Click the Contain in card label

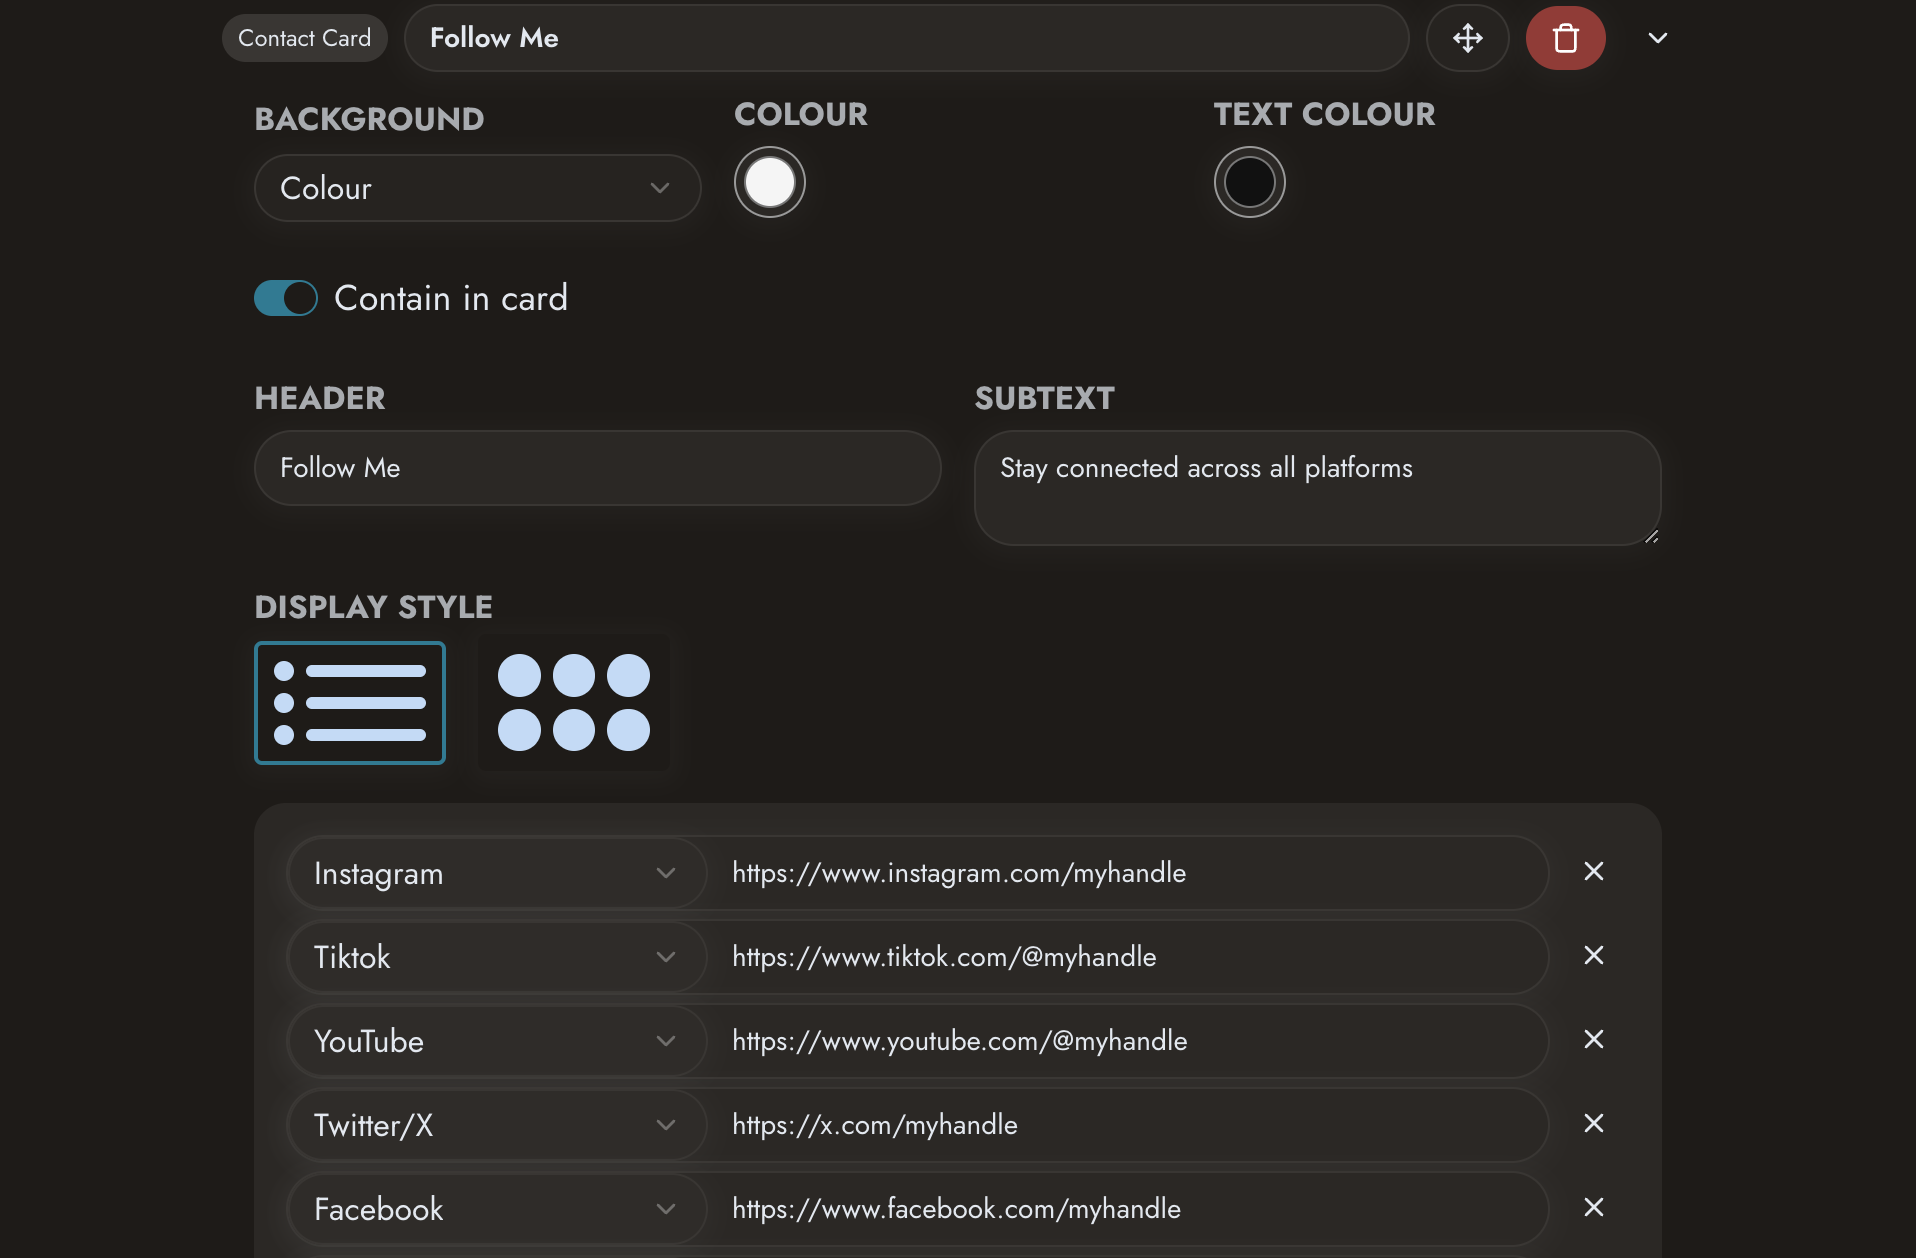coord(451,298)
